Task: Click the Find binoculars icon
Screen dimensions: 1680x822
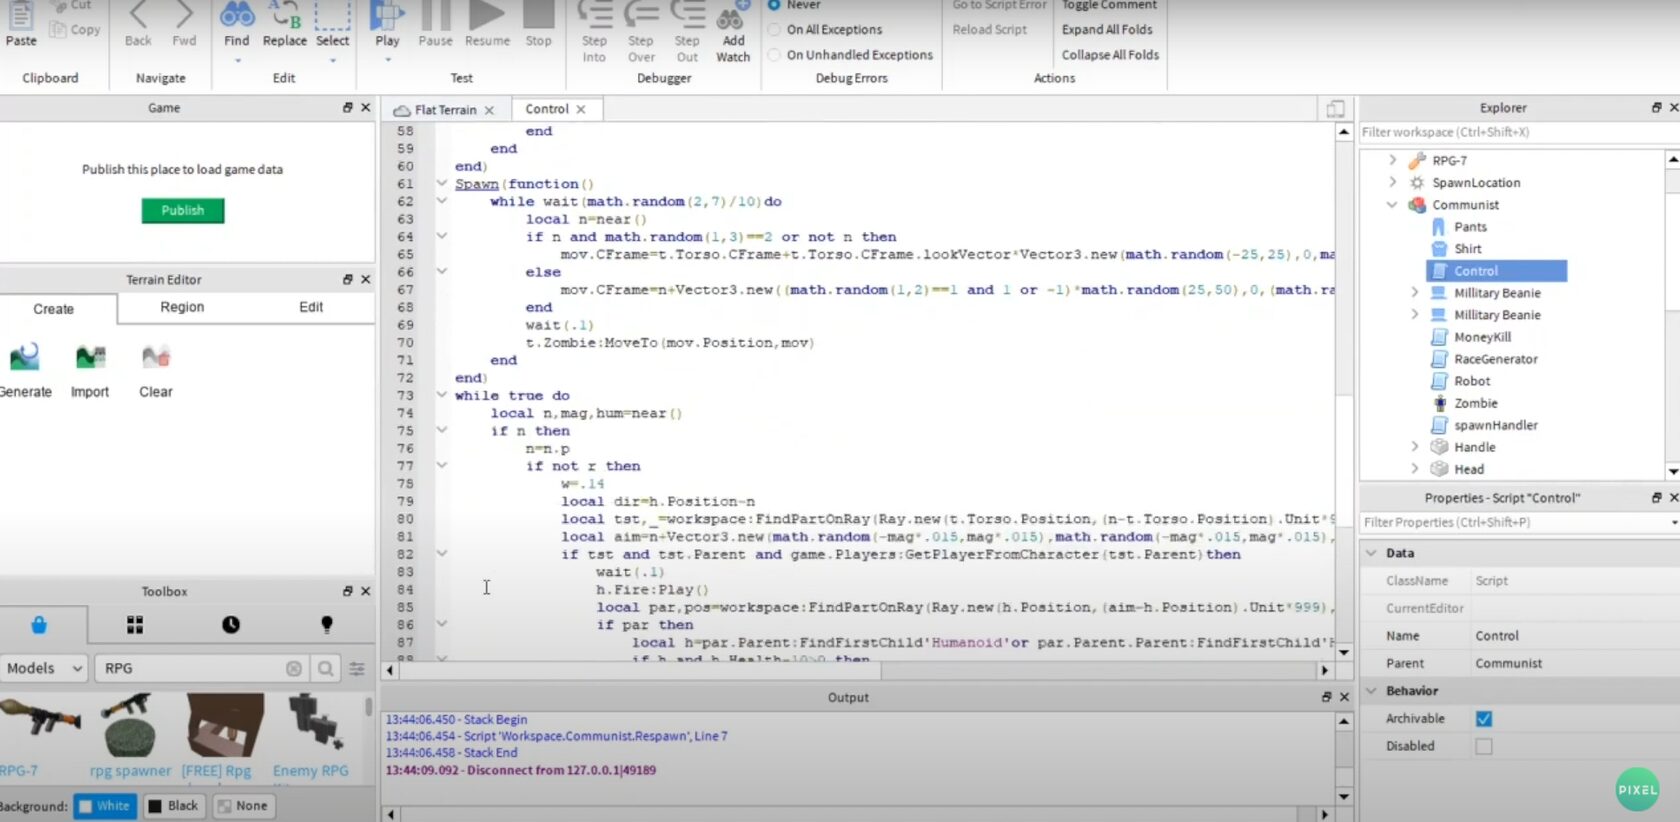Action: pyautogui.click(x=237, y=16)
